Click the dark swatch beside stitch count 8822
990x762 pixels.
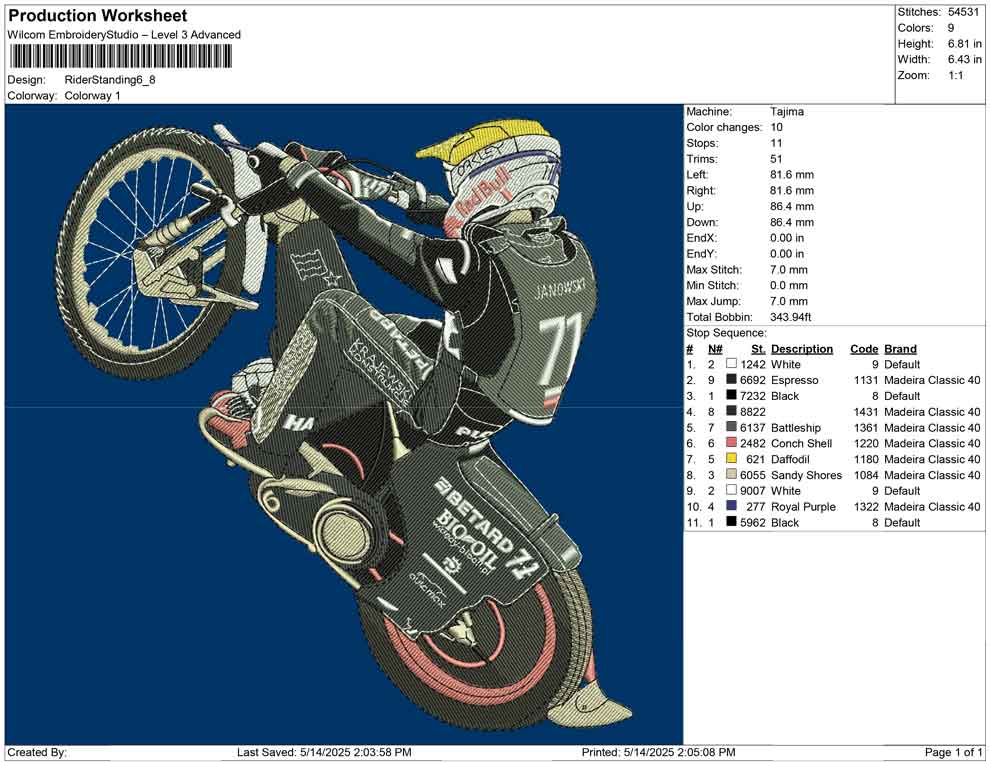(731, 411)
